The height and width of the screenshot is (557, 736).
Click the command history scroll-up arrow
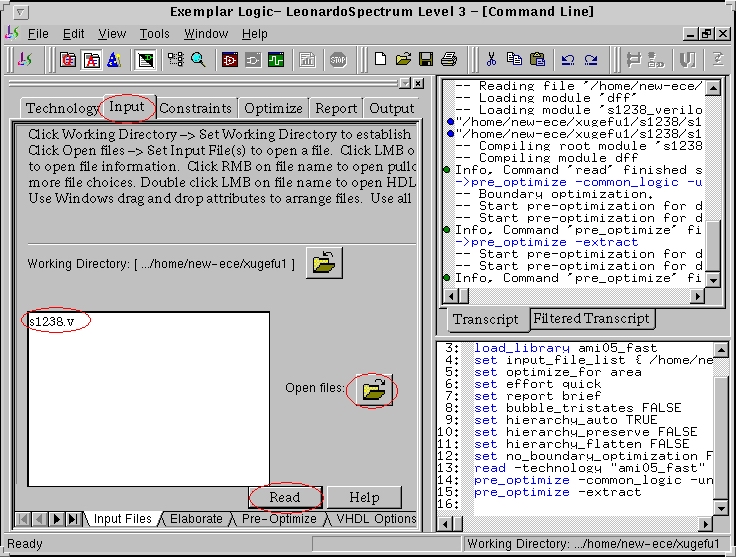pyautogui.click(x=721, y=349)
